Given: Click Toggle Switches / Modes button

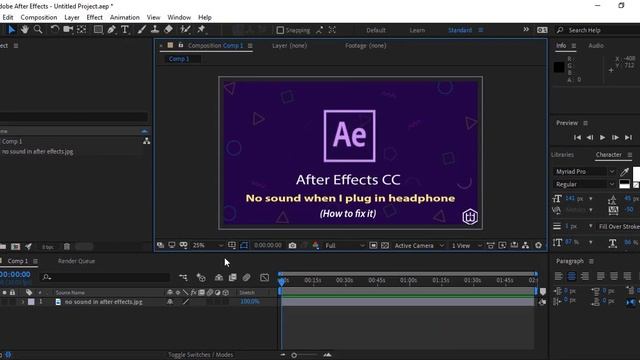Looking at the screenshot, I should [x=200, y=355].
